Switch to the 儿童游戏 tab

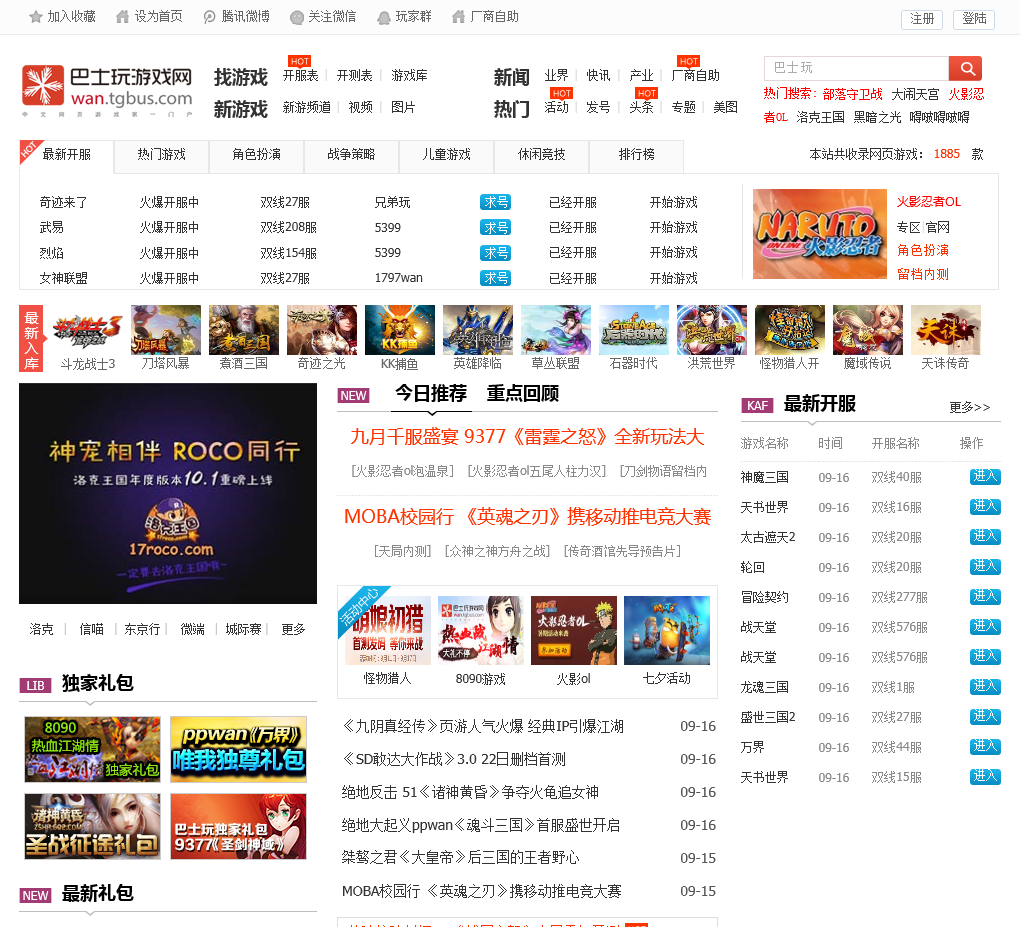(x=446, y=155)
